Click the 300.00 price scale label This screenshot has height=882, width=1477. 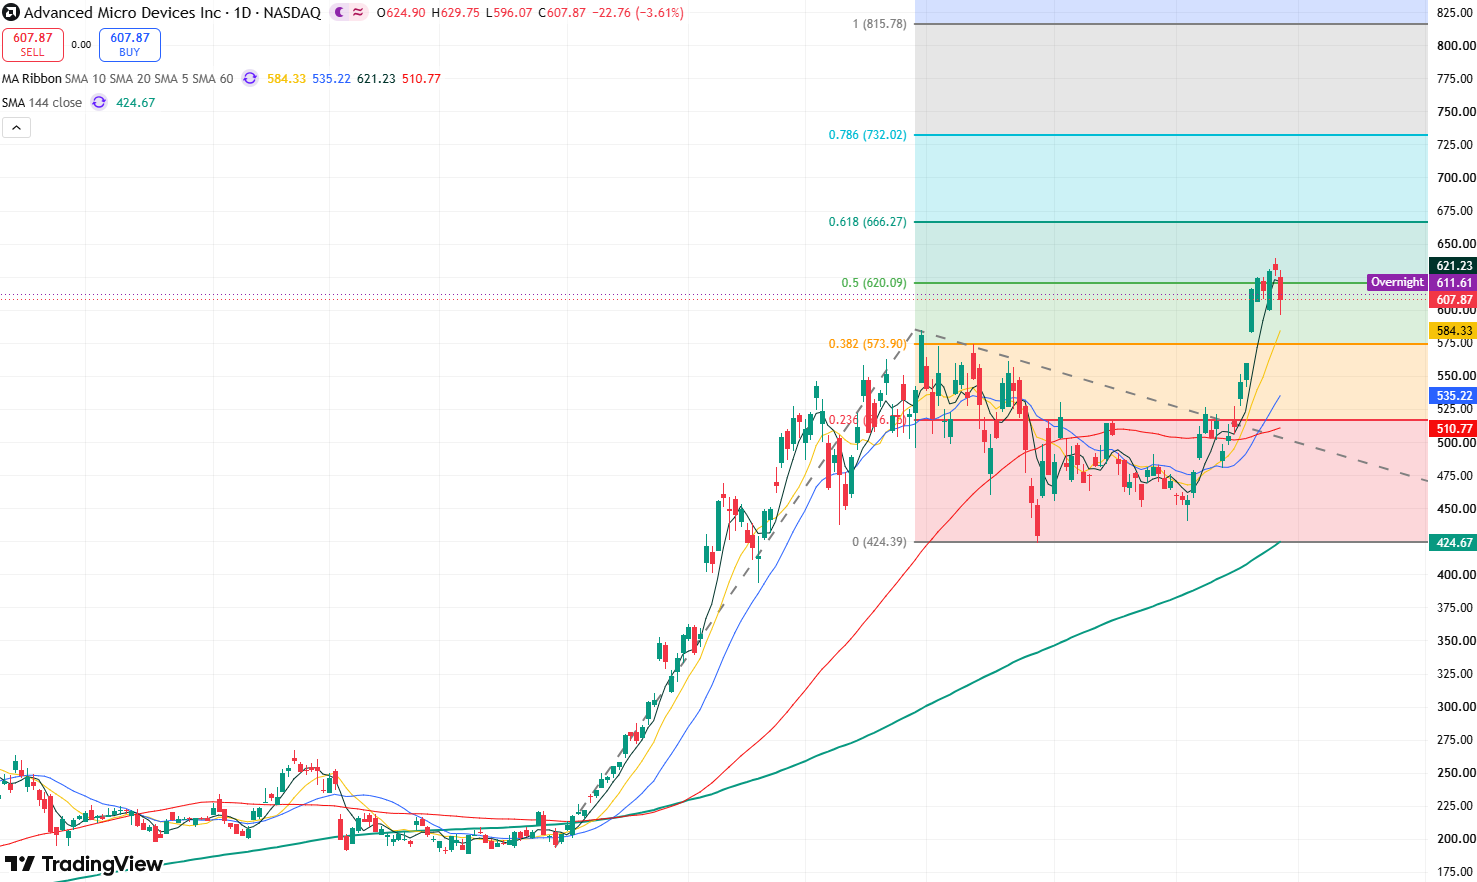[1456, 707]
